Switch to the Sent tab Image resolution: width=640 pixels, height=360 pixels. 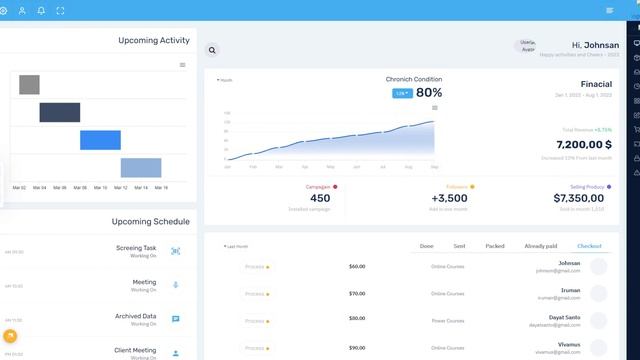pos(459,246)
